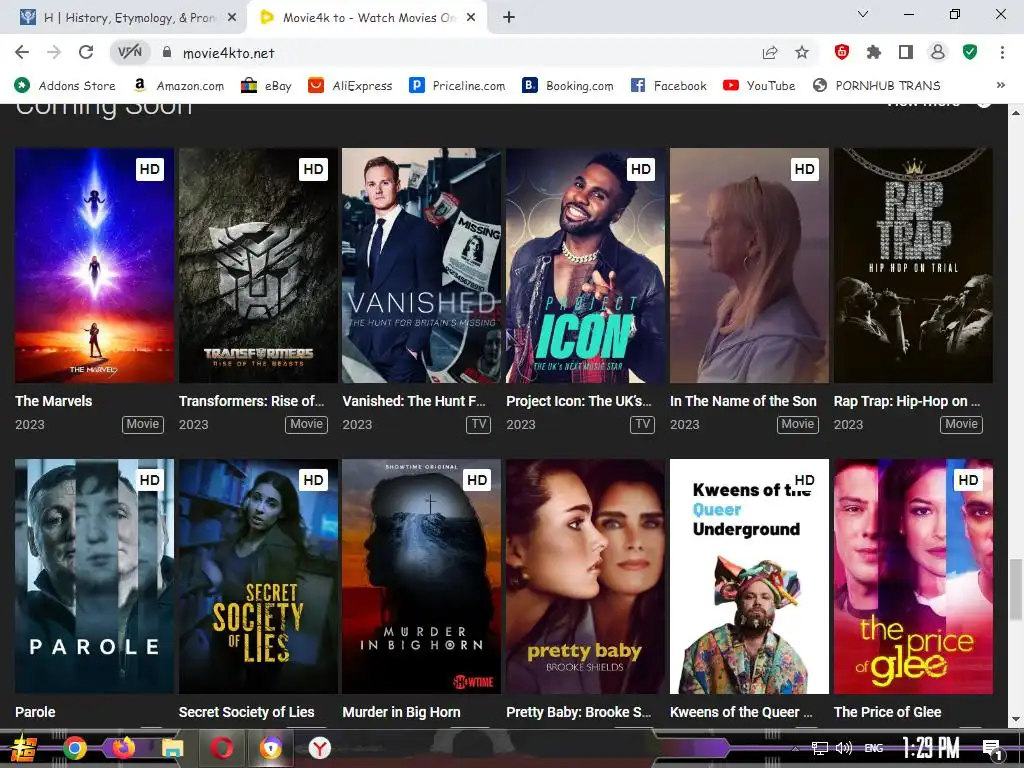
Task: Toggle the browser side panel
Action: (906, 52)
